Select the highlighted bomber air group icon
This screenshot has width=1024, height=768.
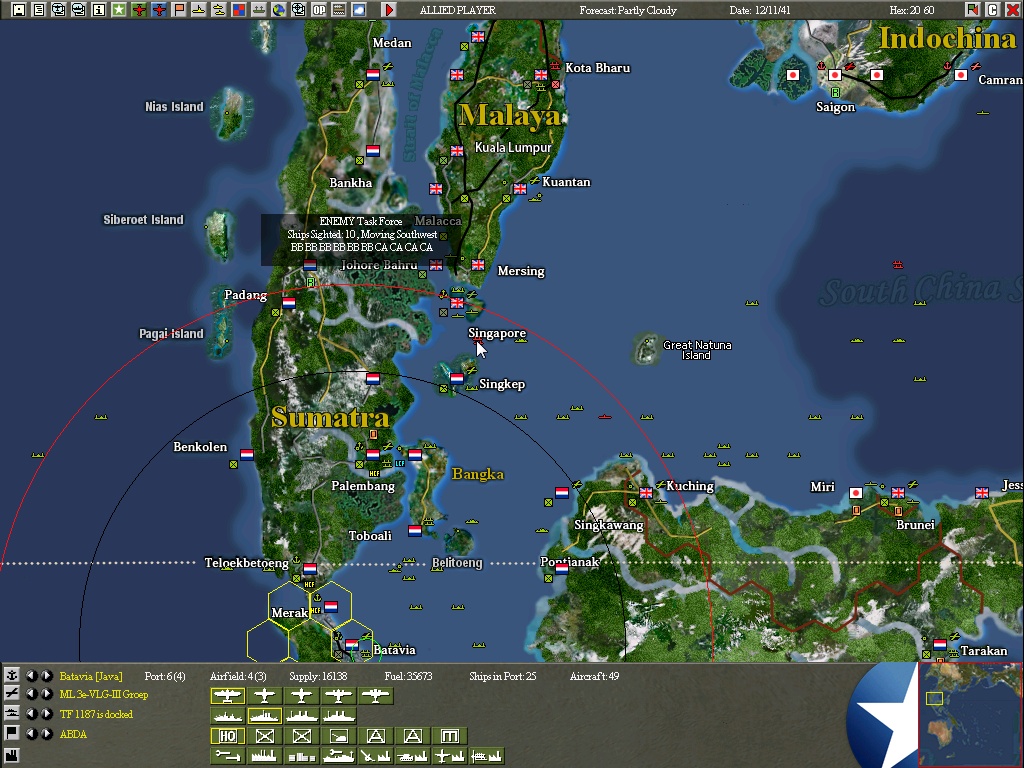(227, 696)
